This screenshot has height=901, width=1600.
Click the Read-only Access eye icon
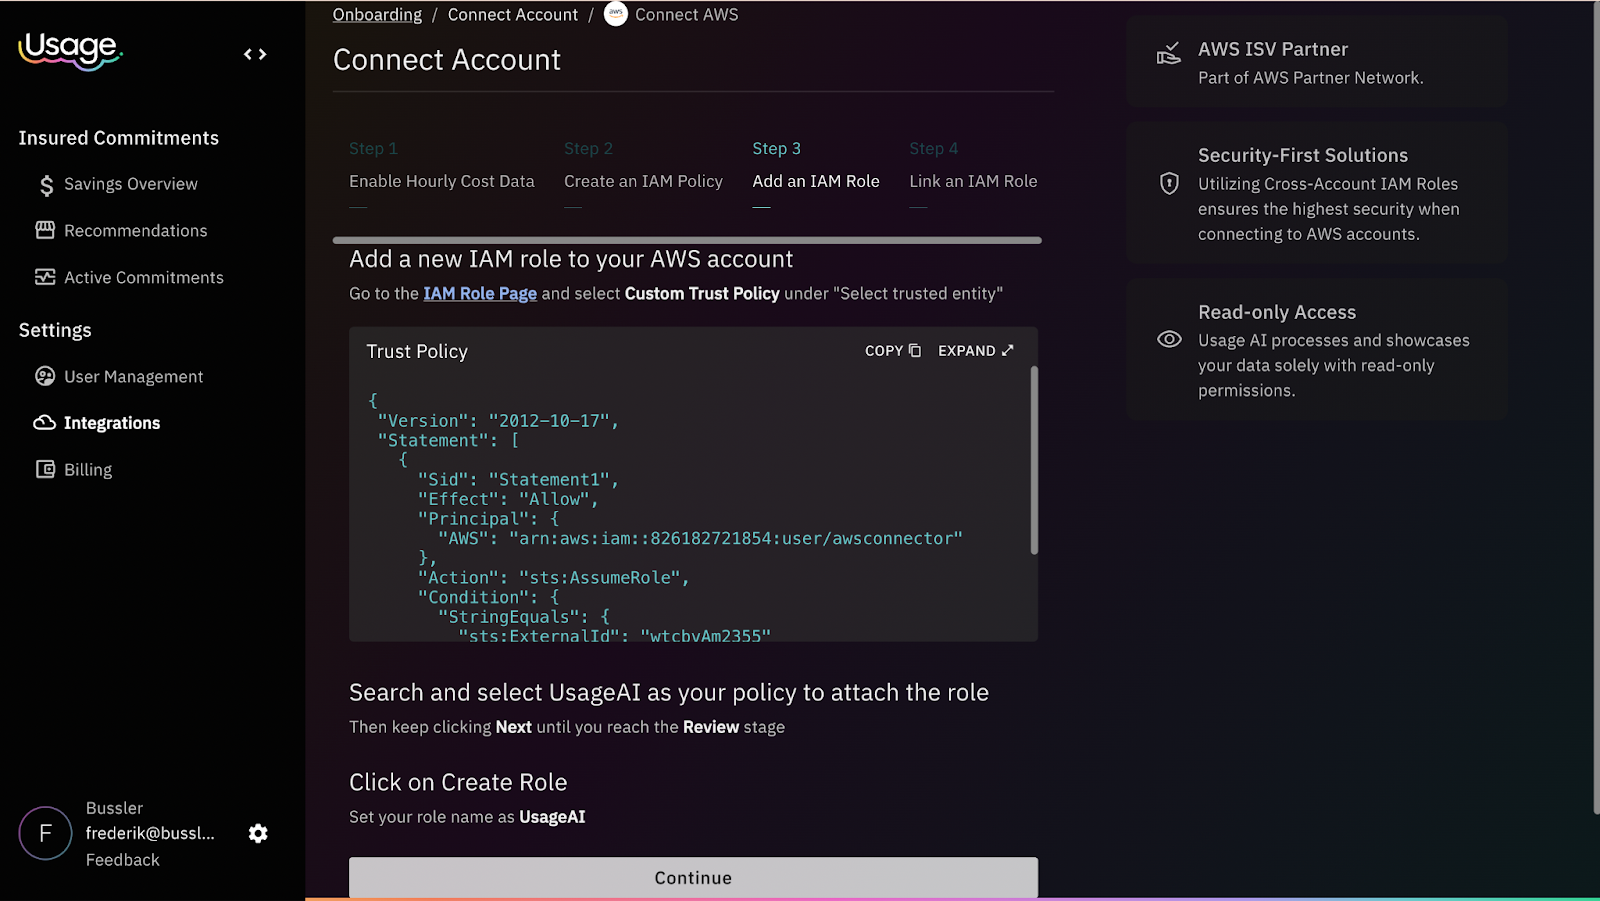pyautogui.click(x=1169, y=339)
